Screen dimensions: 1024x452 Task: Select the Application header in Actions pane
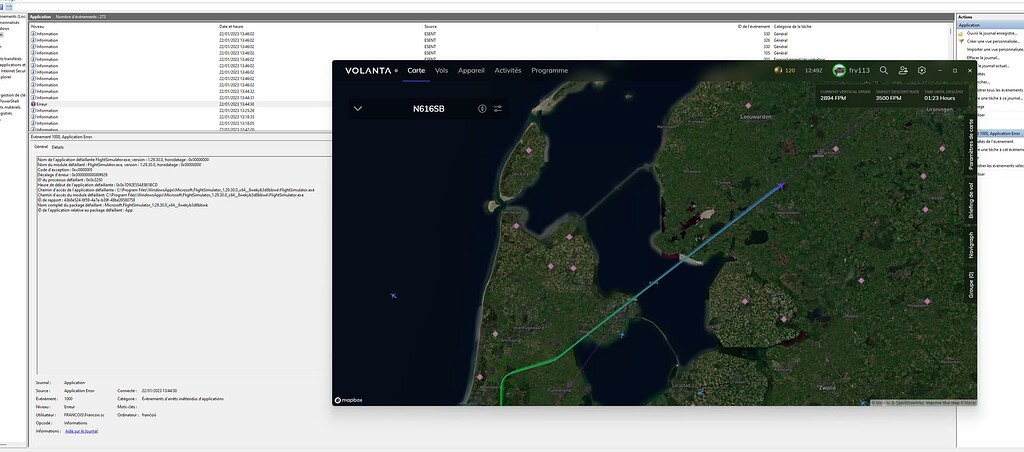coord(989,25)
